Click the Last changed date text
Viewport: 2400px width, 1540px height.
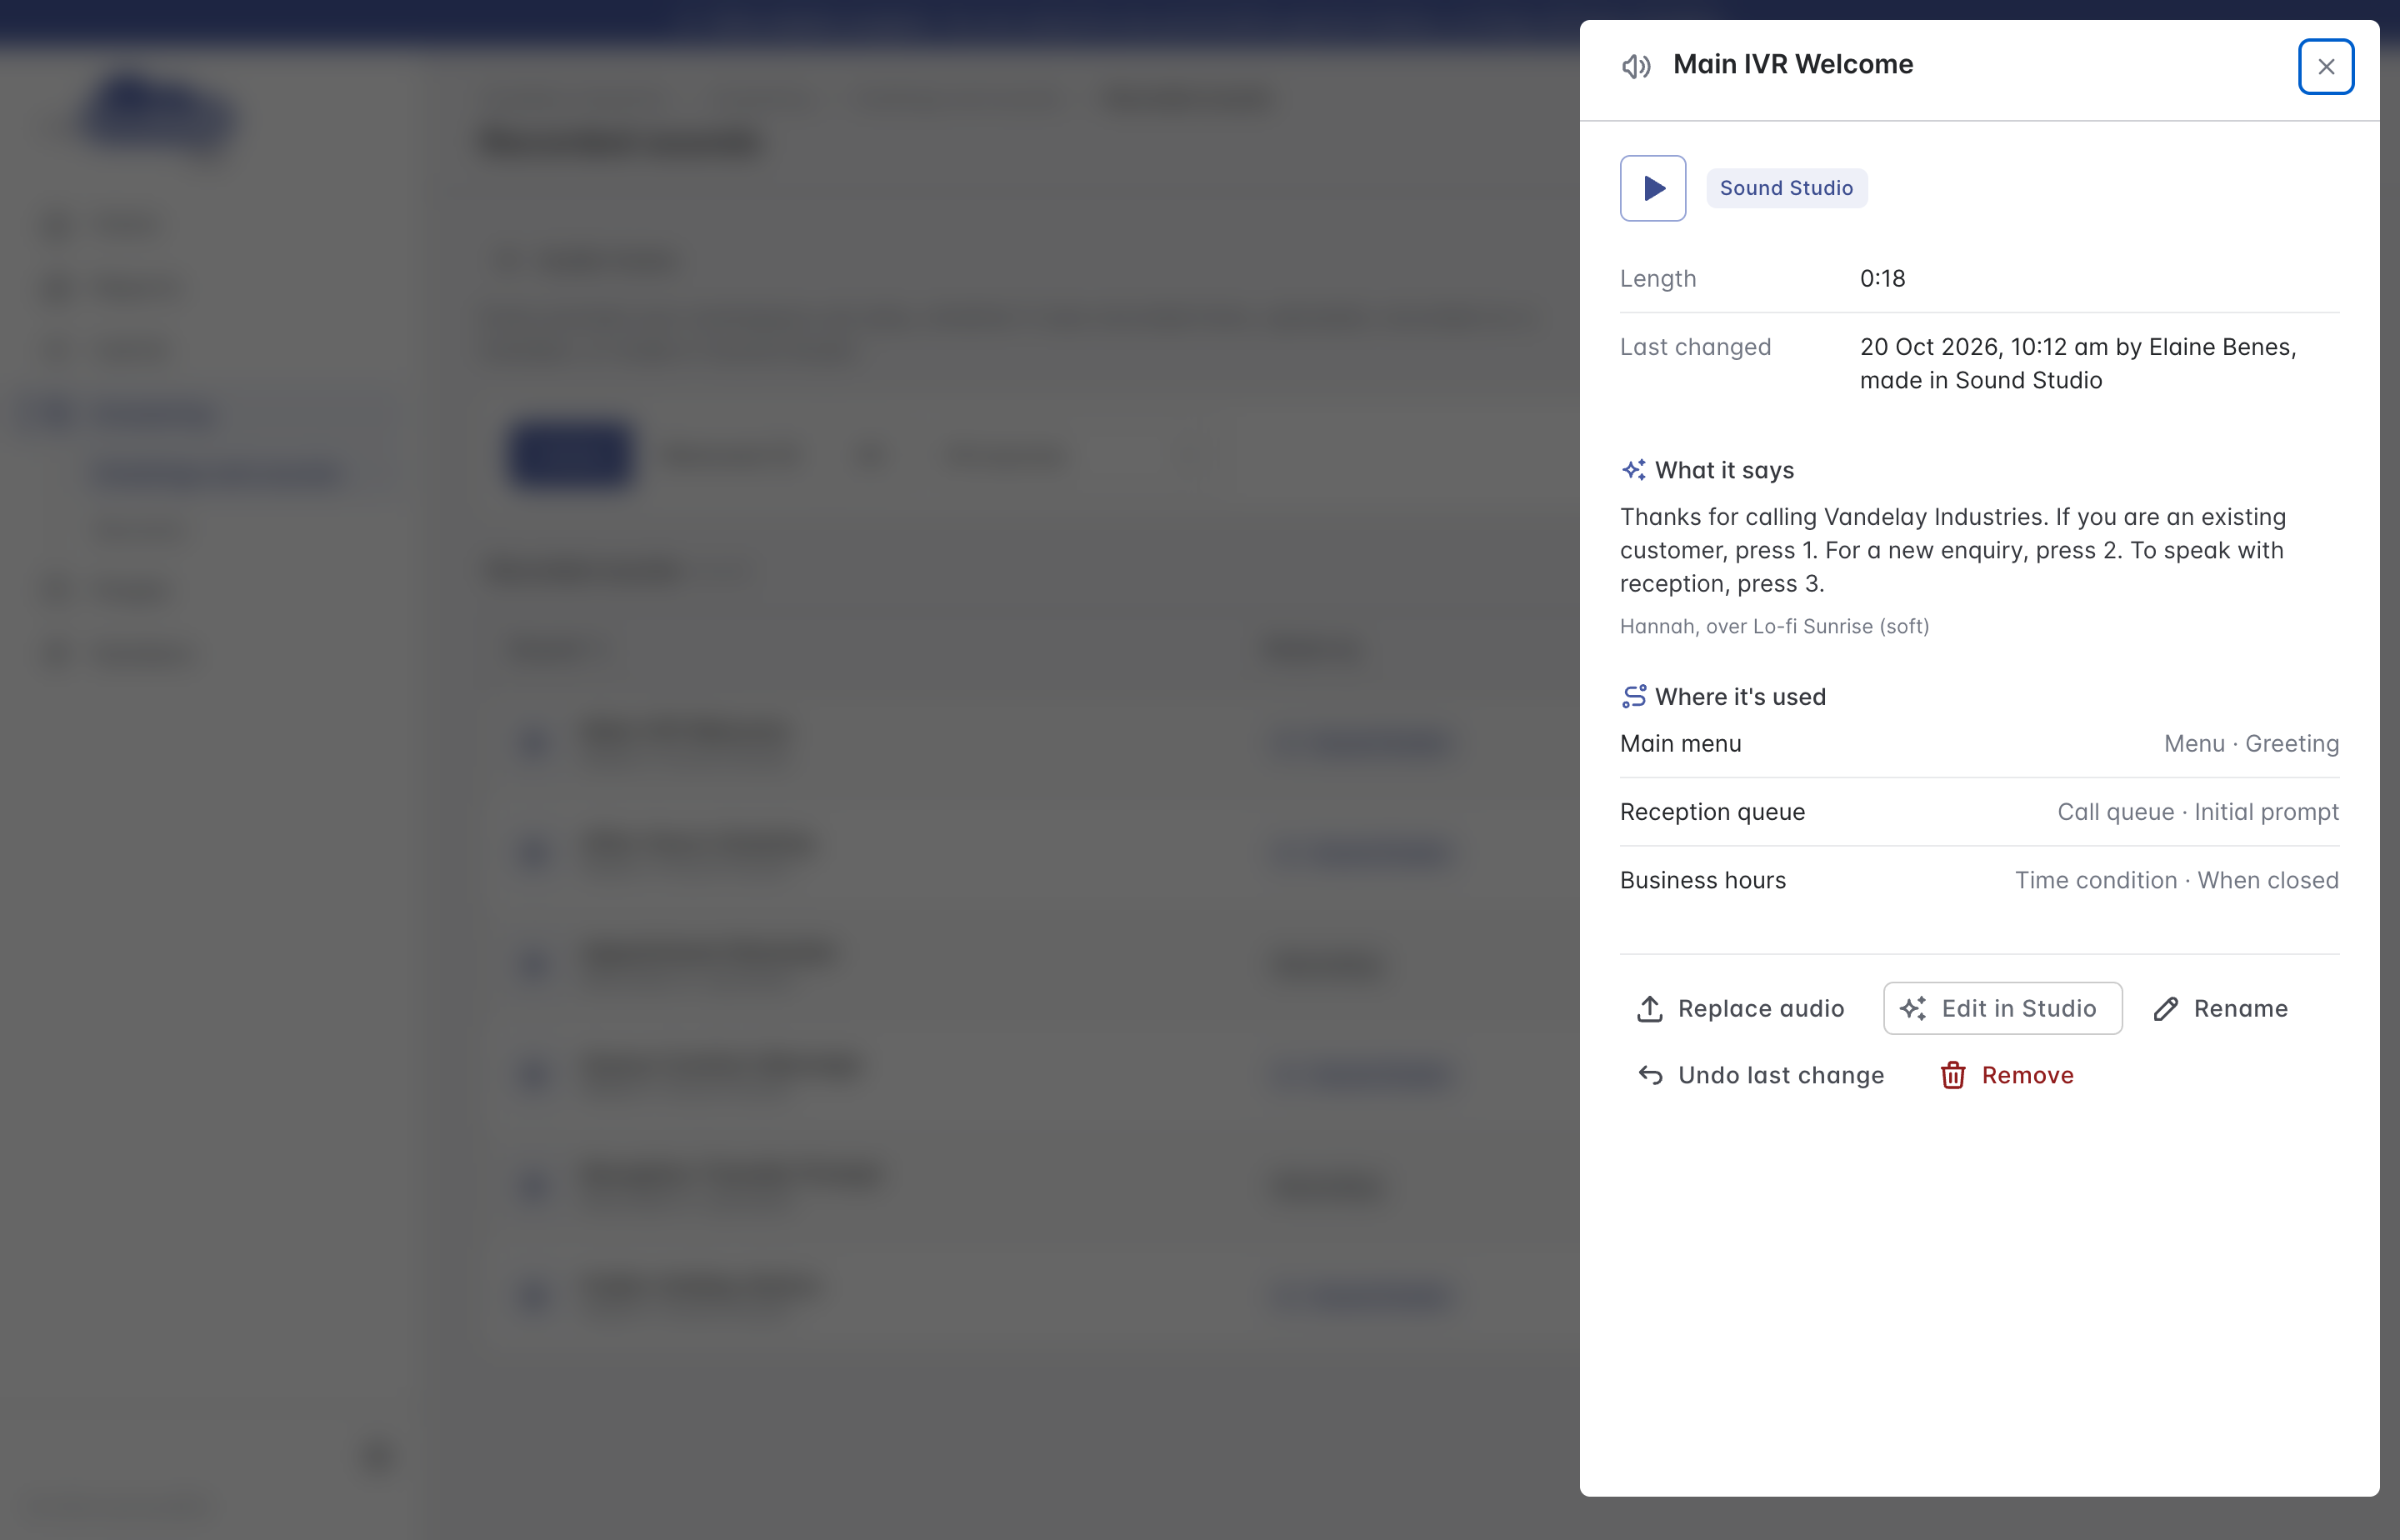coord(2079,364)
